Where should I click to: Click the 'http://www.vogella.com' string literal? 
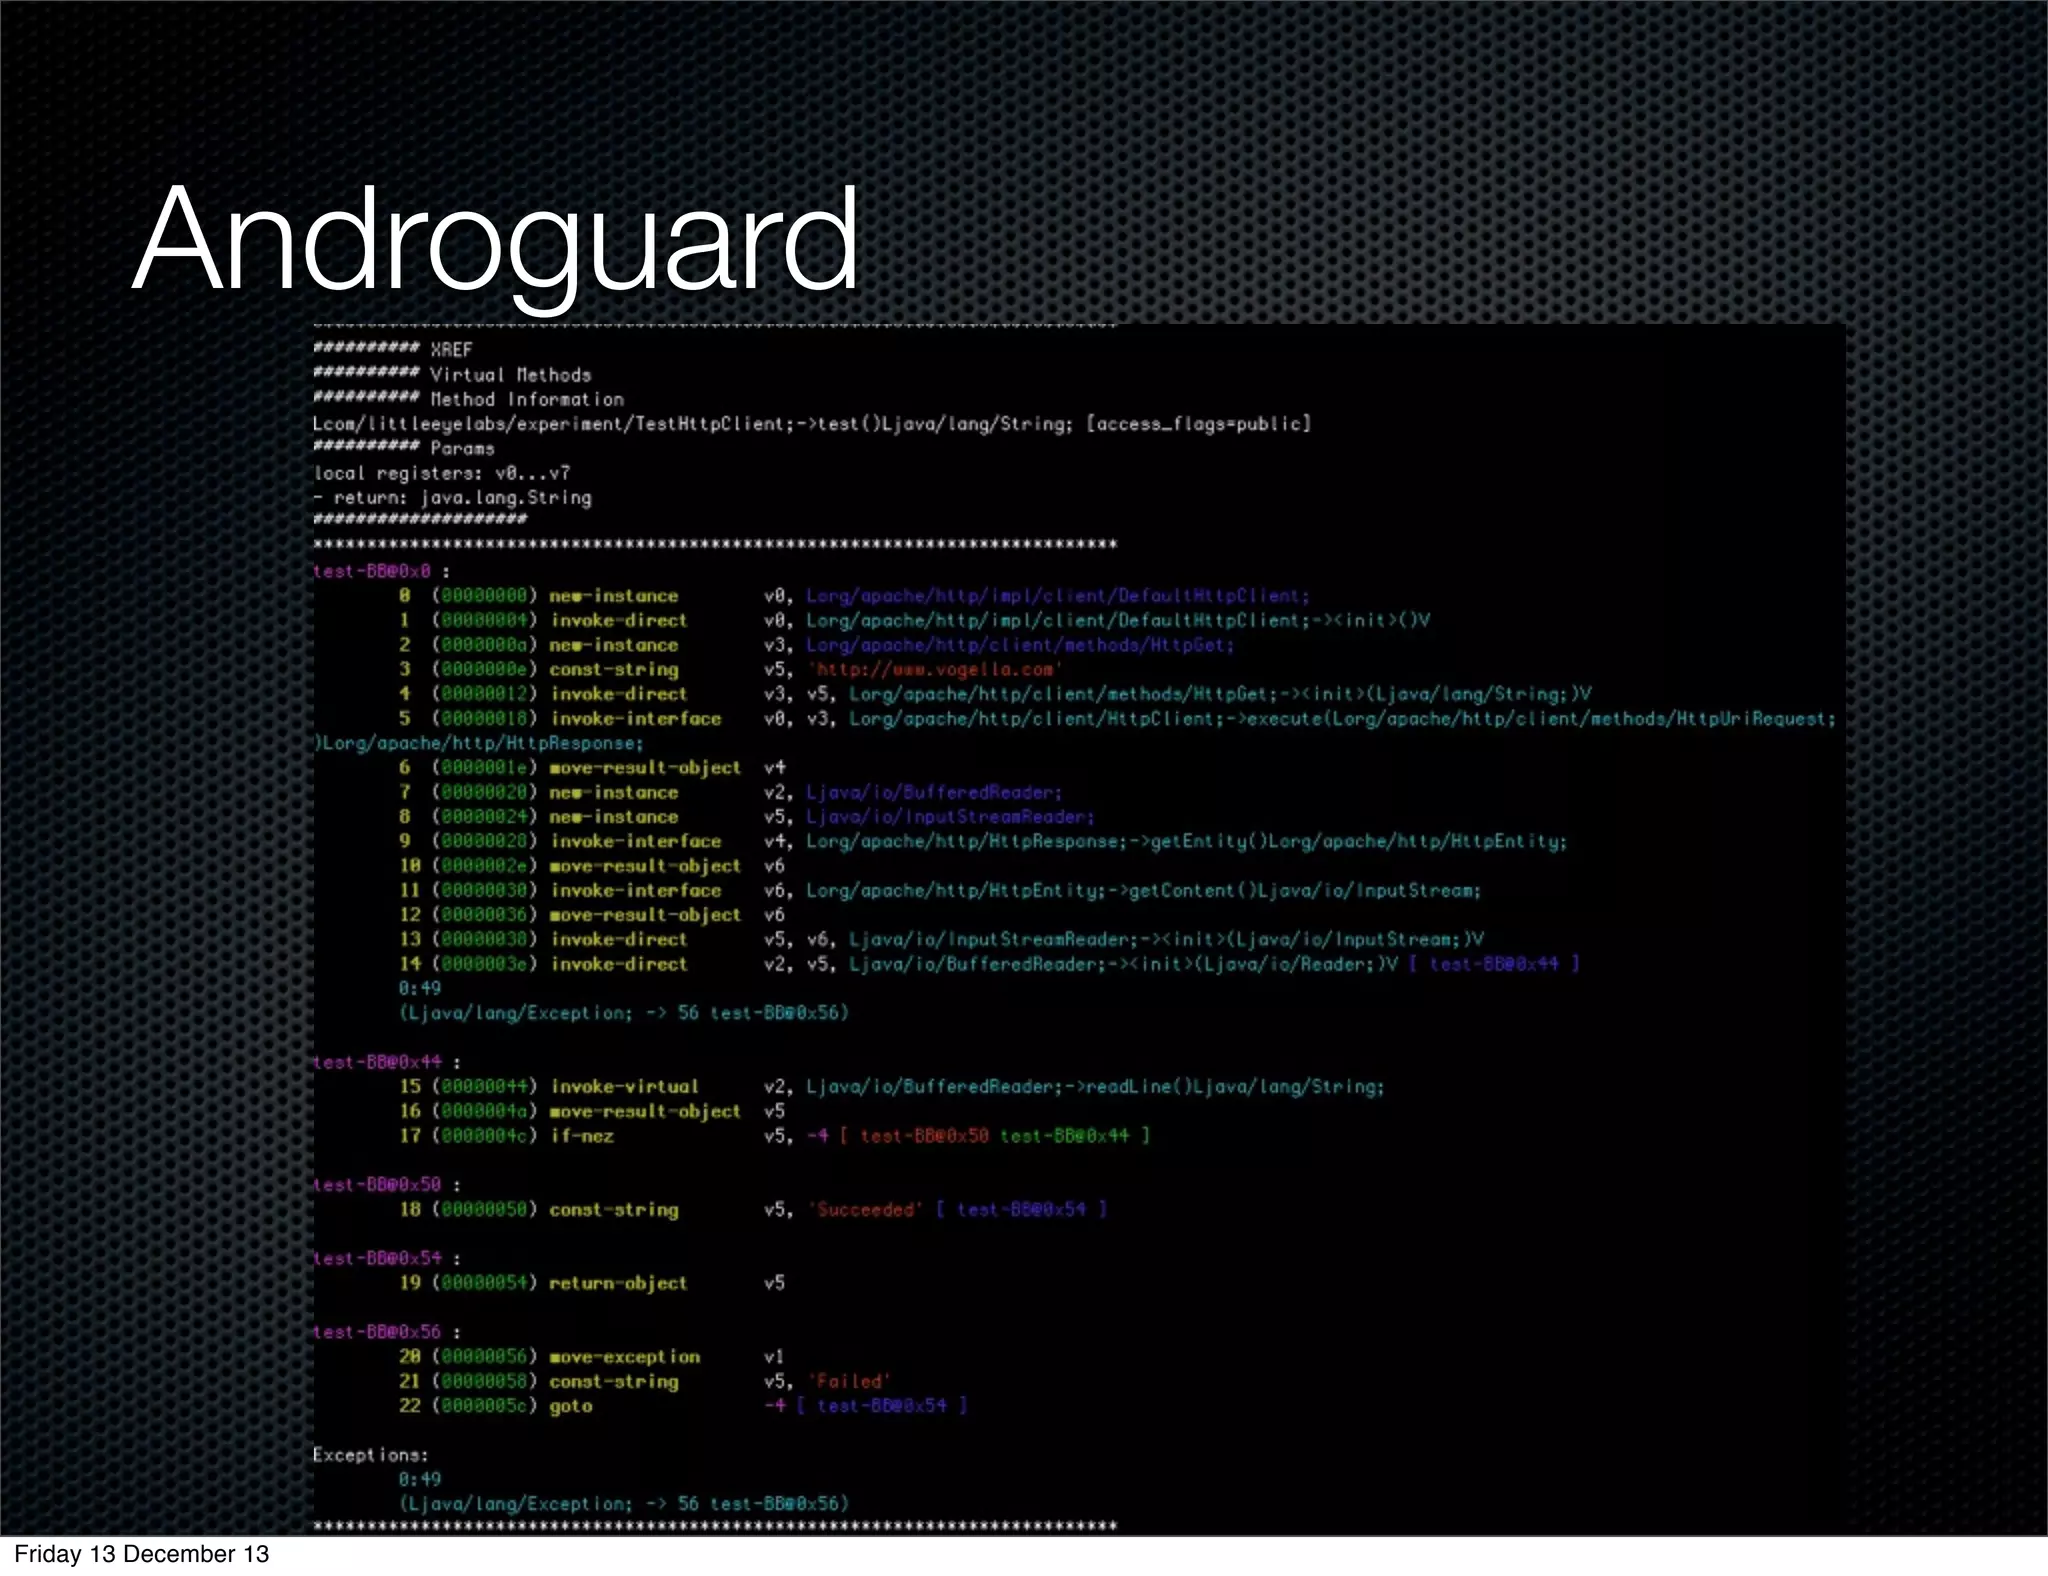point(935,669)
